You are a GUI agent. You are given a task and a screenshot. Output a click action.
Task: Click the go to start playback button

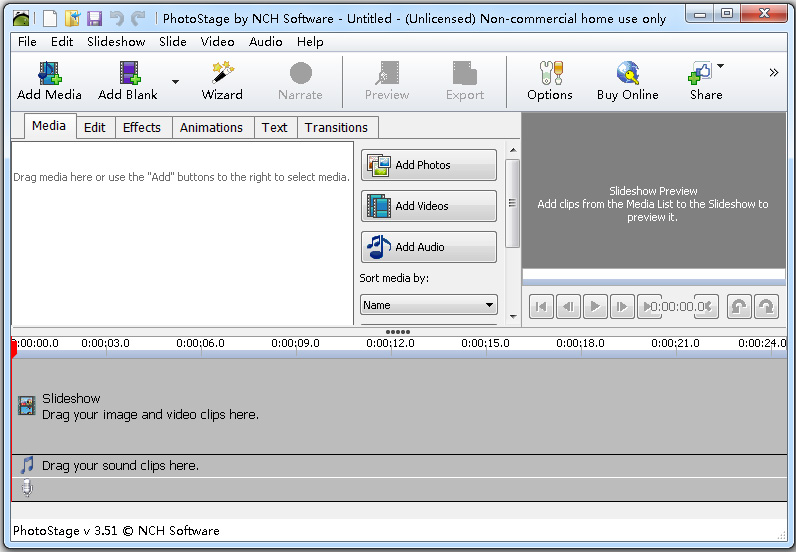541,307
